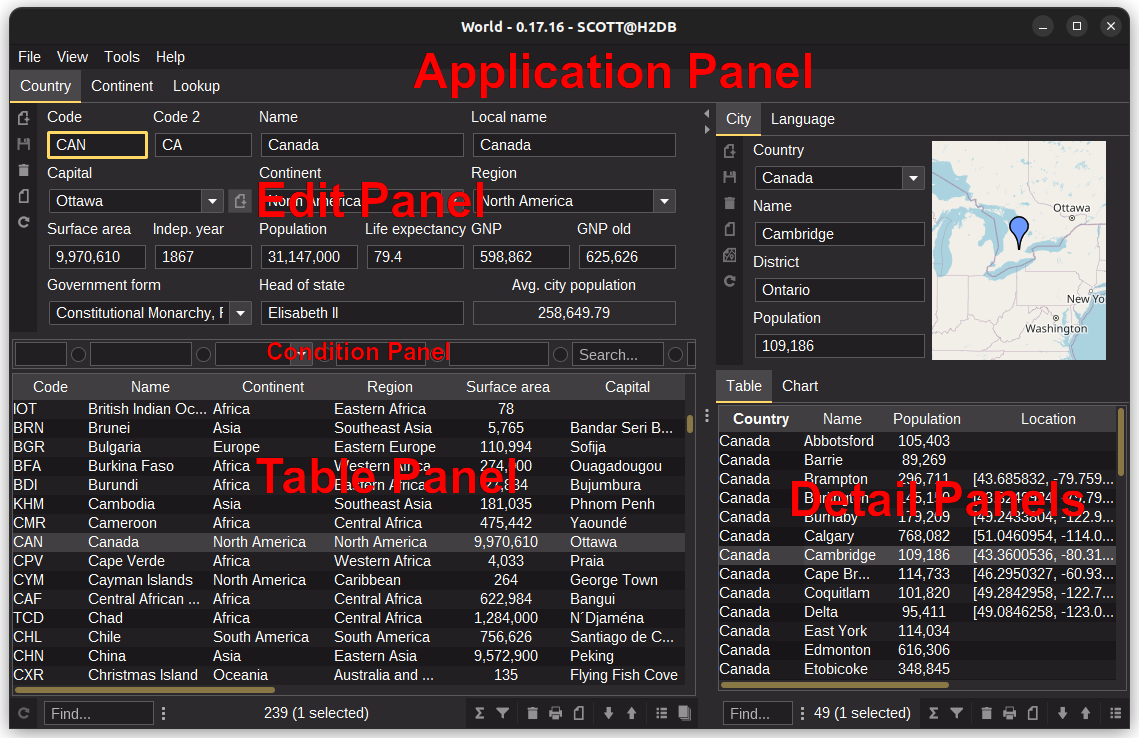Click the Sigma aggregate icon in the bottom toolbar
1139x738 pixels.
(x=481, y=713)
